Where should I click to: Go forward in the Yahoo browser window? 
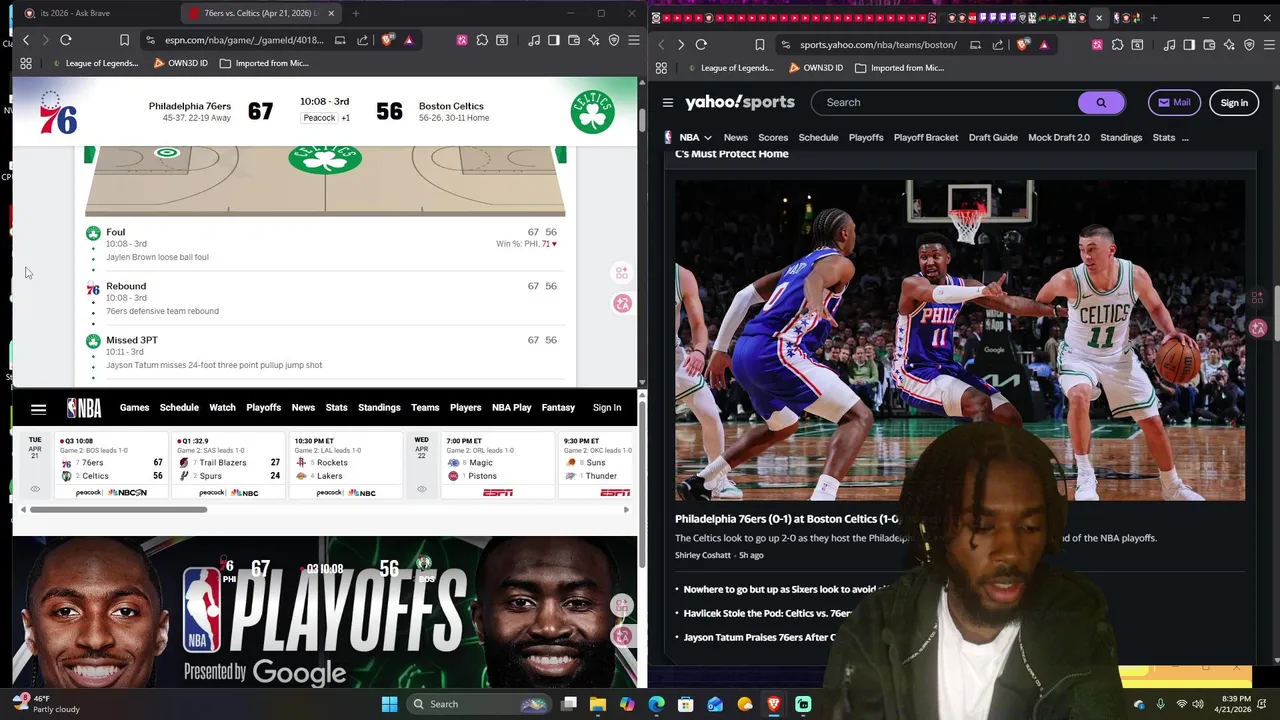point(681,45)
